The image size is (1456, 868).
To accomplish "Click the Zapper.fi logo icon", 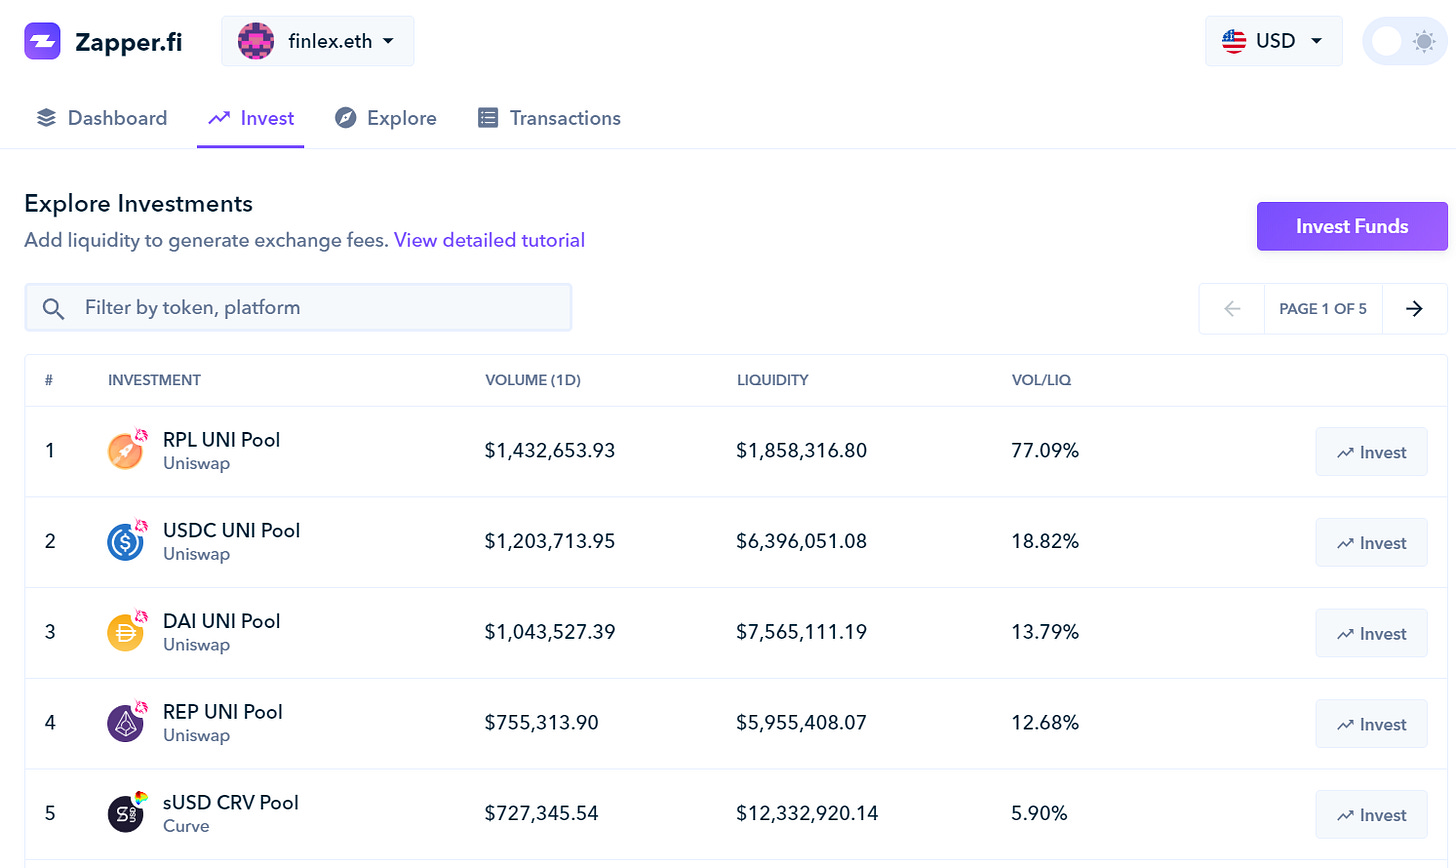I will point(42,41).
